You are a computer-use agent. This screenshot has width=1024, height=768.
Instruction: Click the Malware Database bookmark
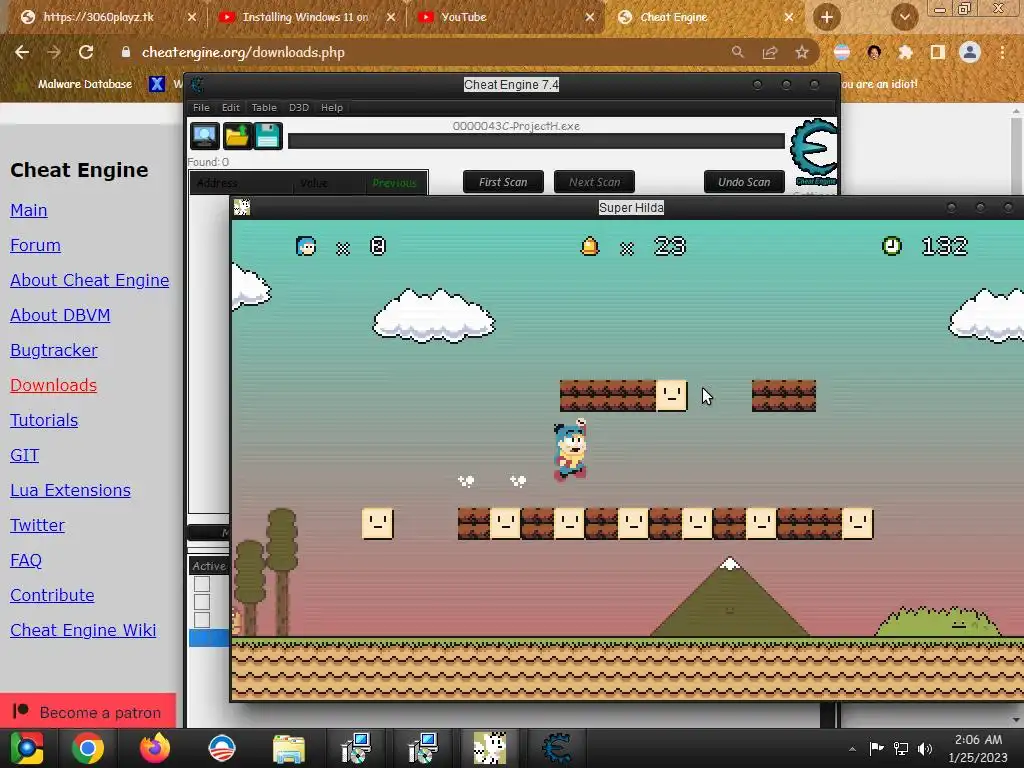(85, 84)
